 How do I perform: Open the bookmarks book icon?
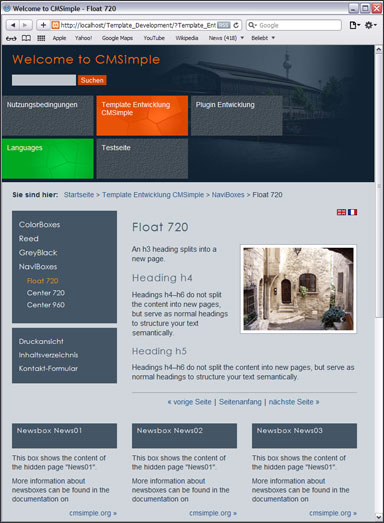(26, 38)
